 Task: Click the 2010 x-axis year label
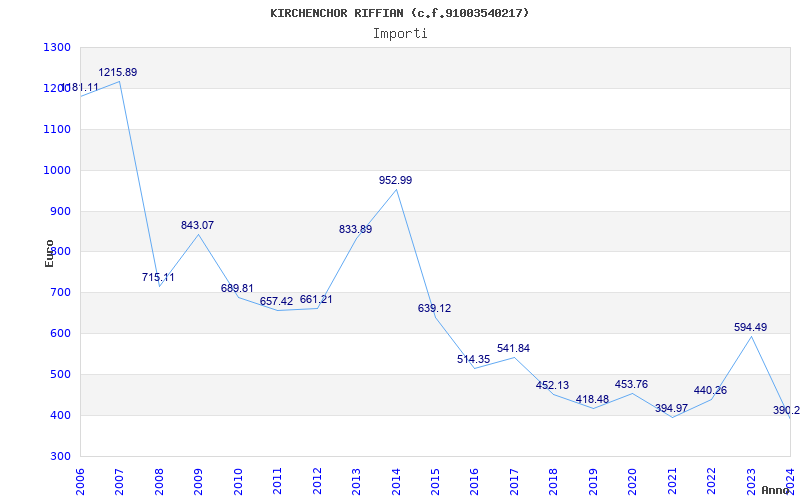[x=238, y=481]
